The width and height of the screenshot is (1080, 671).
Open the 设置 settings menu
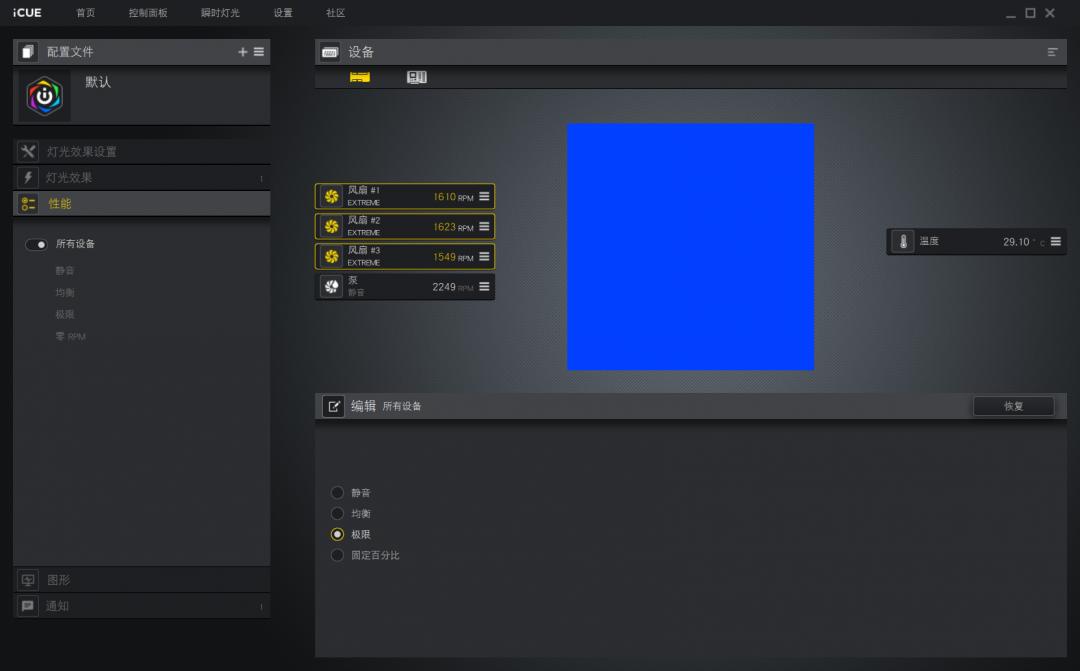(282, 13)
